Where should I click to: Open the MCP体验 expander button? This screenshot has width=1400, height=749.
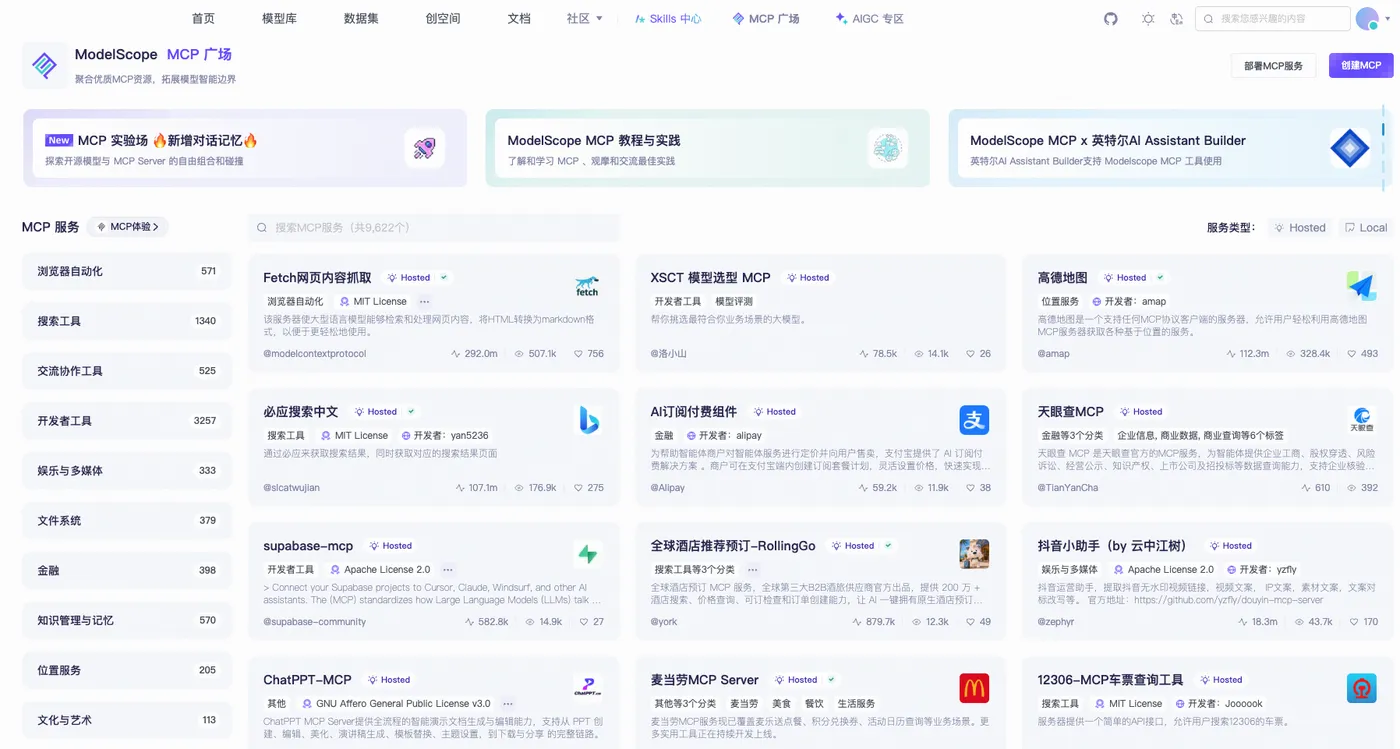tap(128, 227)
